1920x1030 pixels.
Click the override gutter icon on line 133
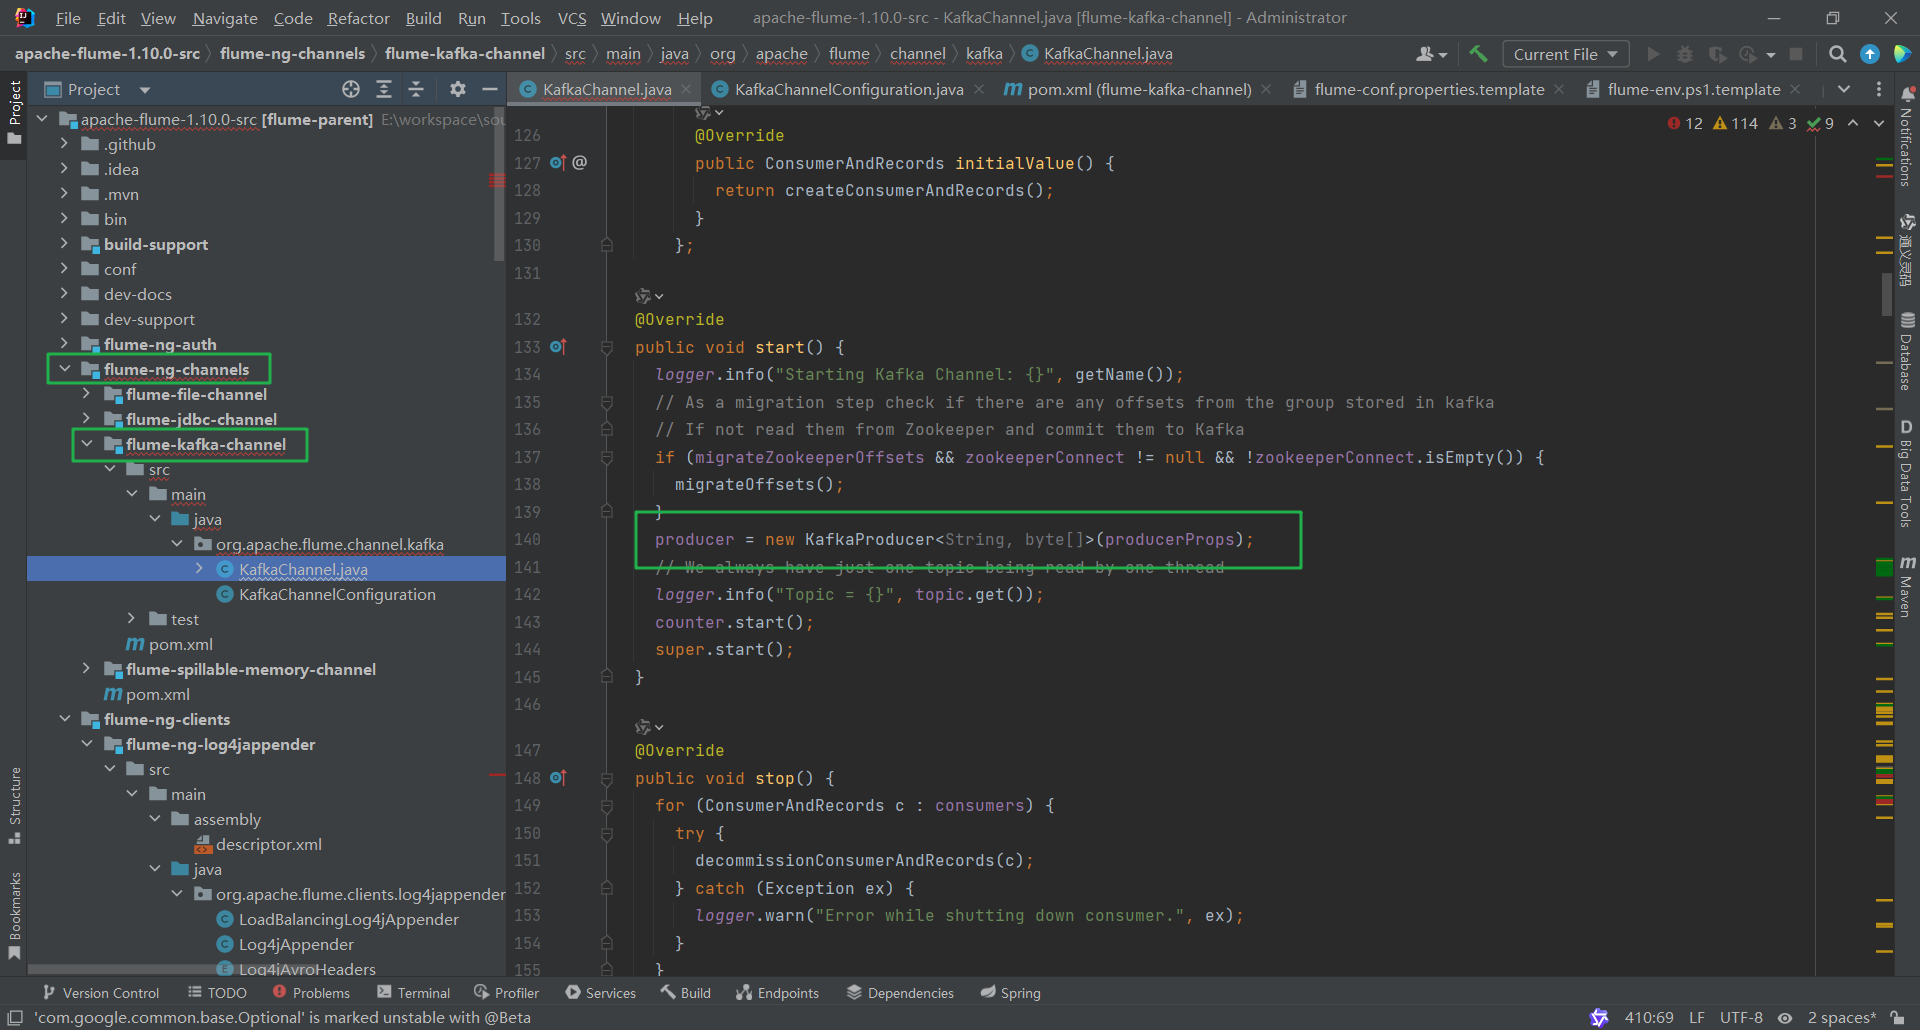coord(558,347)
